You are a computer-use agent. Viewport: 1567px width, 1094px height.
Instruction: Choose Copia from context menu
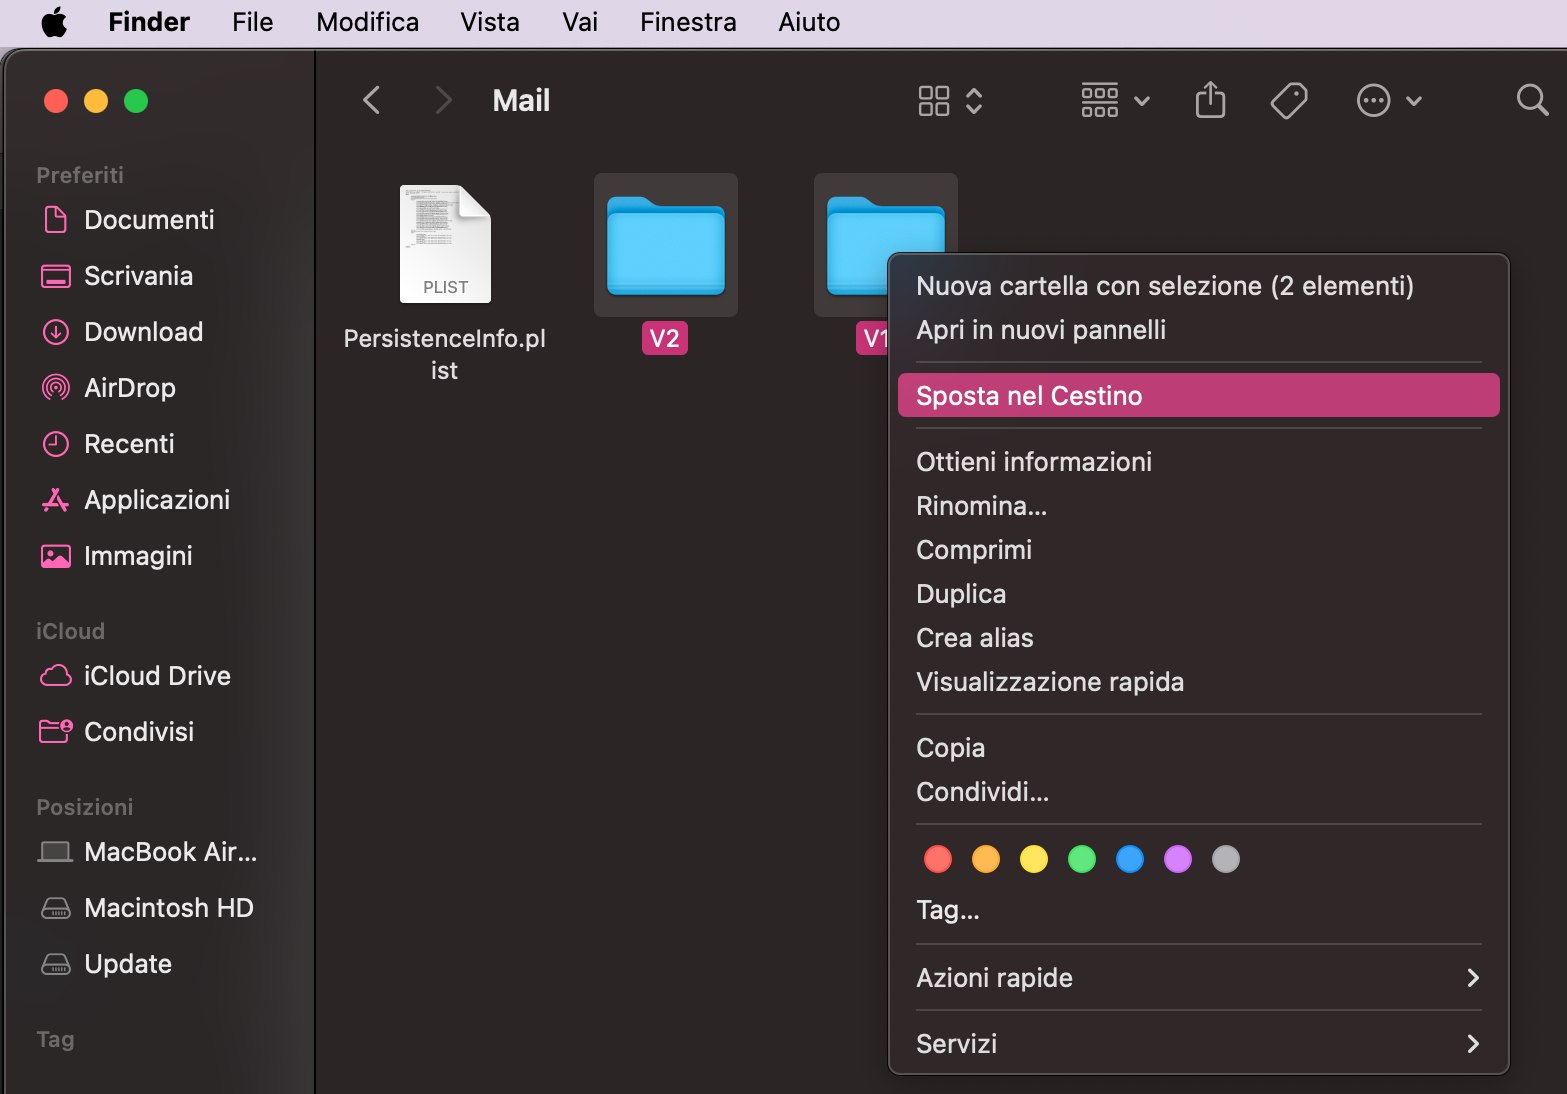(x=1198, y=748)
